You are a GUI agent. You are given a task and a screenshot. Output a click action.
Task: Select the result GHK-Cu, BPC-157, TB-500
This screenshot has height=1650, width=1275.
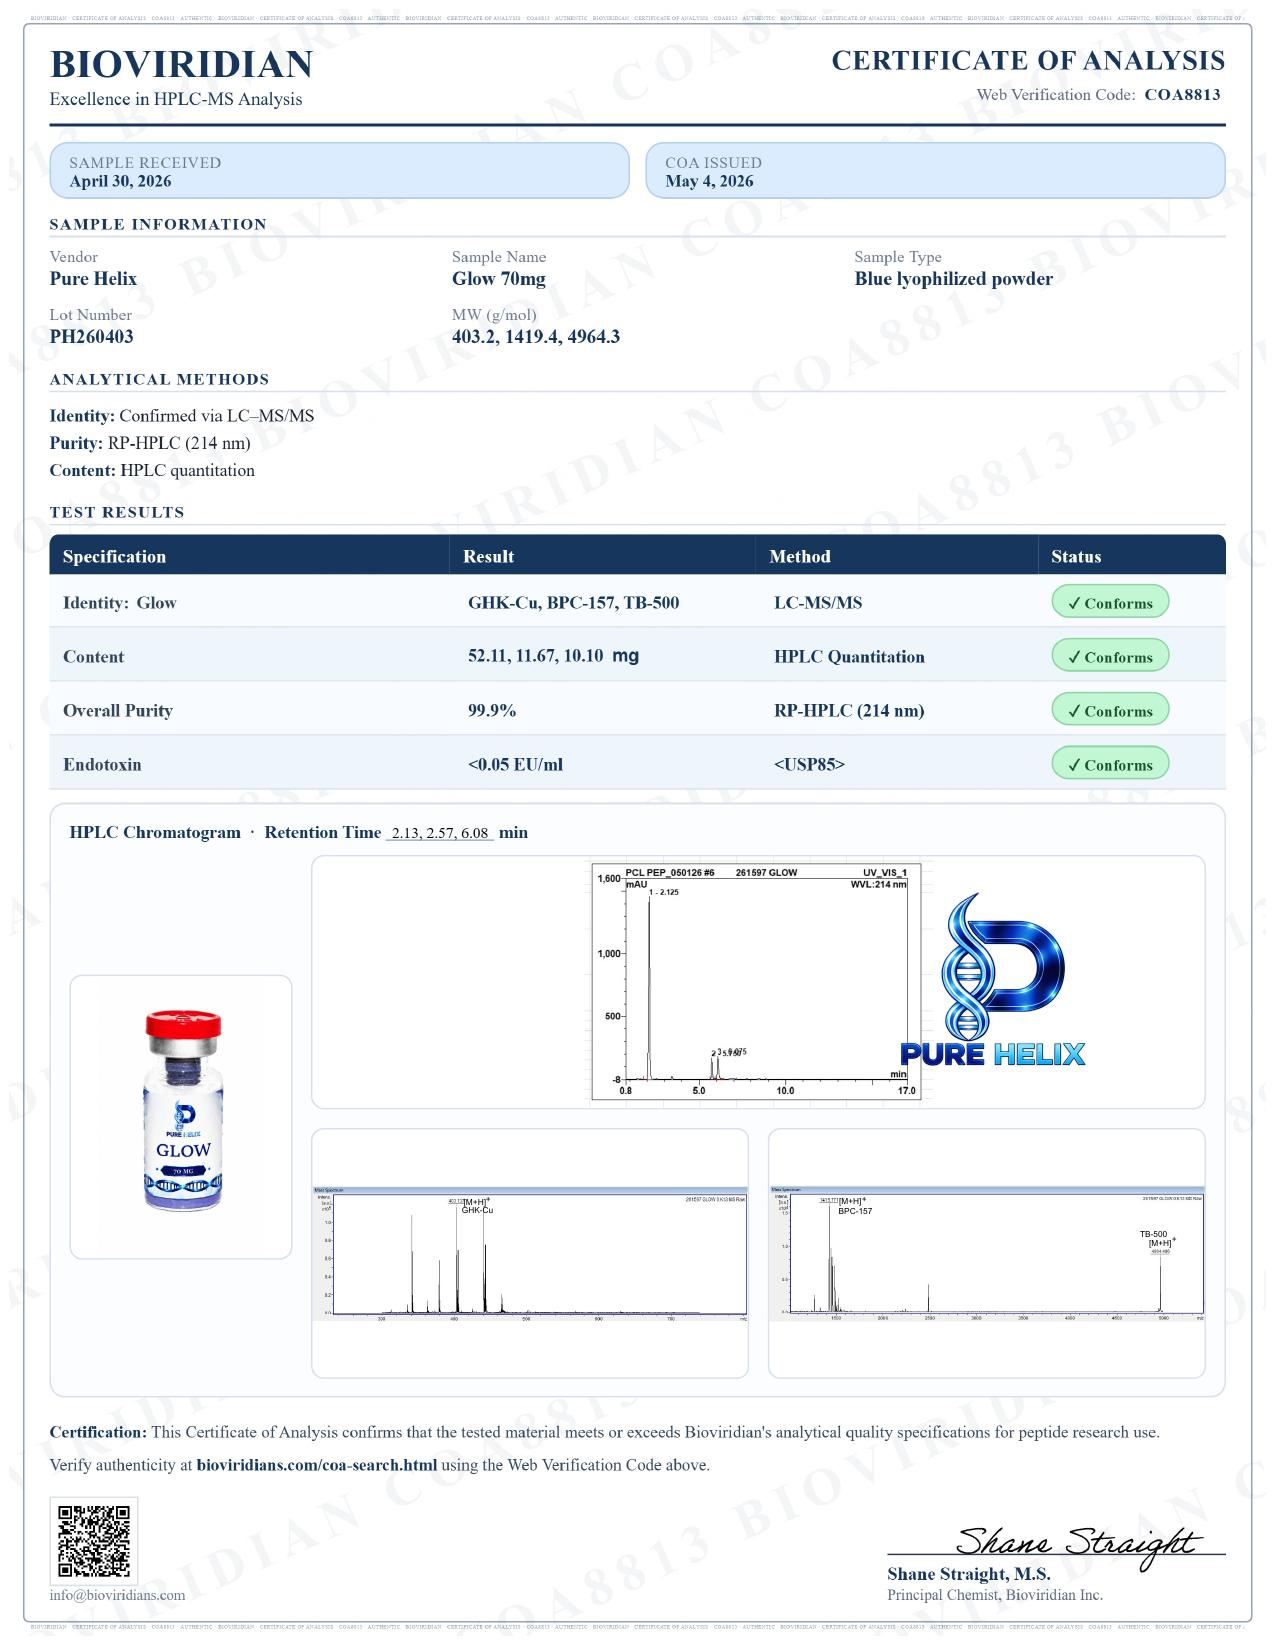coord(573,602)
